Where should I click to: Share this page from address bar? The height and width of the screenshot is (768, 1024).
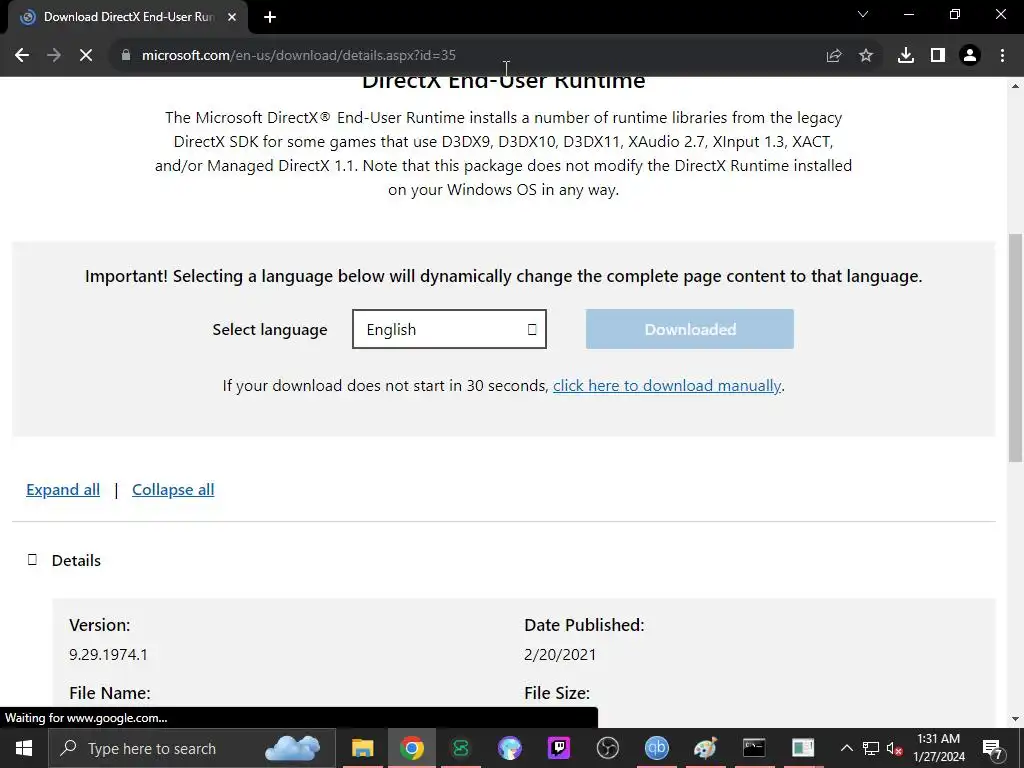point(834,56)
